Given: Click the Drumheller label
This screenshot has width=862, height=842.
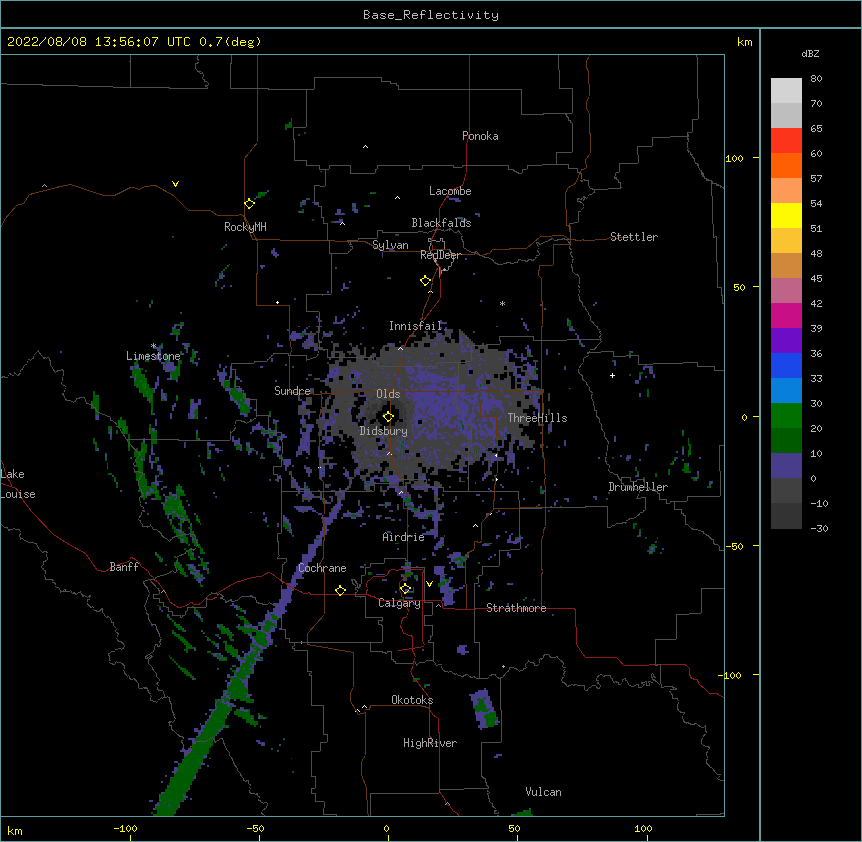Looking at the screenshot, I should 638,487.
